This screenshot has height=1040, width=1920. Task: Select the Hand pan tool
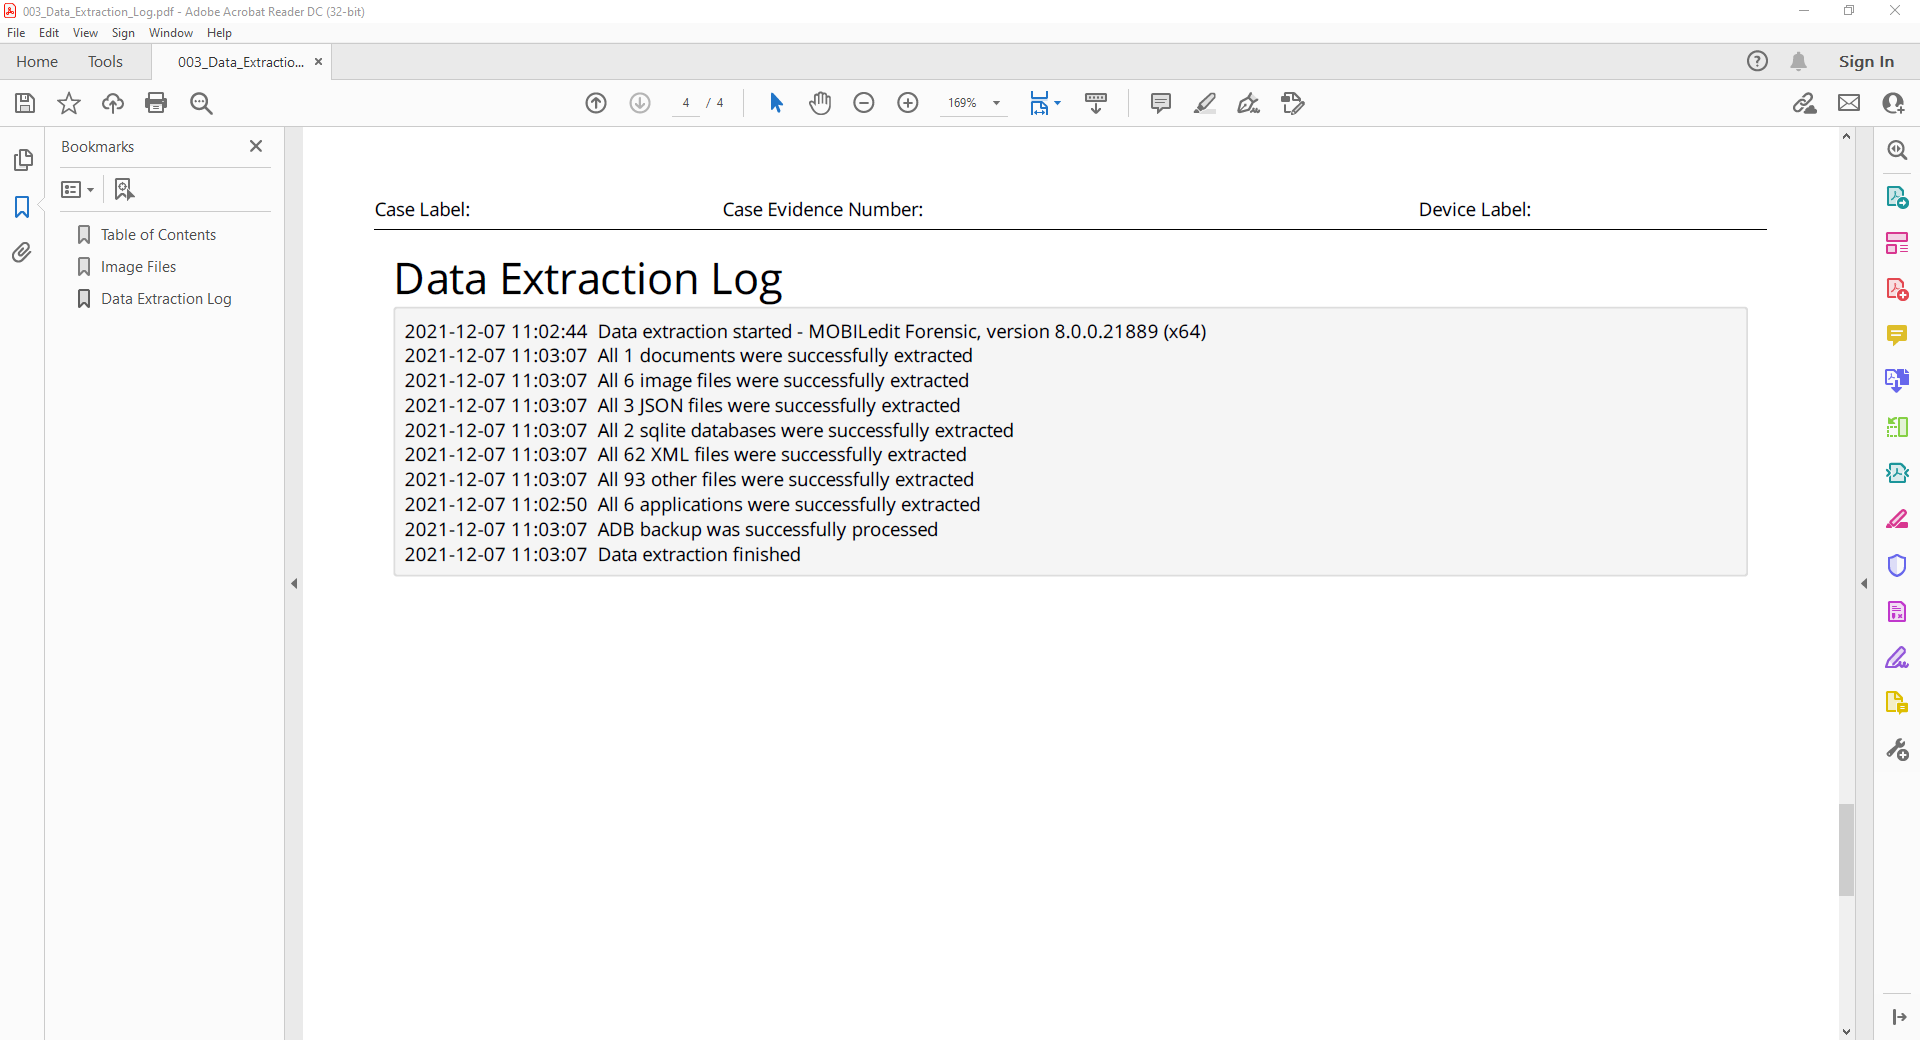pyautogui.click(x=820, y=103)
